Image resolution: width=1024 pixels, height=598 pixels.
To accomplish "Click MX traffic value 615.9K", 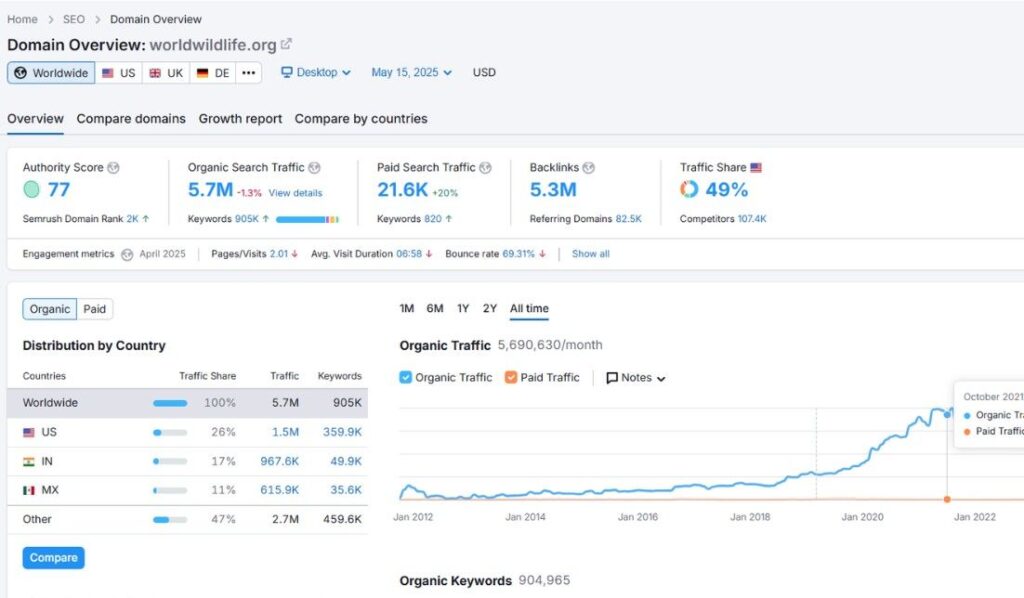I will coord(280,490).
